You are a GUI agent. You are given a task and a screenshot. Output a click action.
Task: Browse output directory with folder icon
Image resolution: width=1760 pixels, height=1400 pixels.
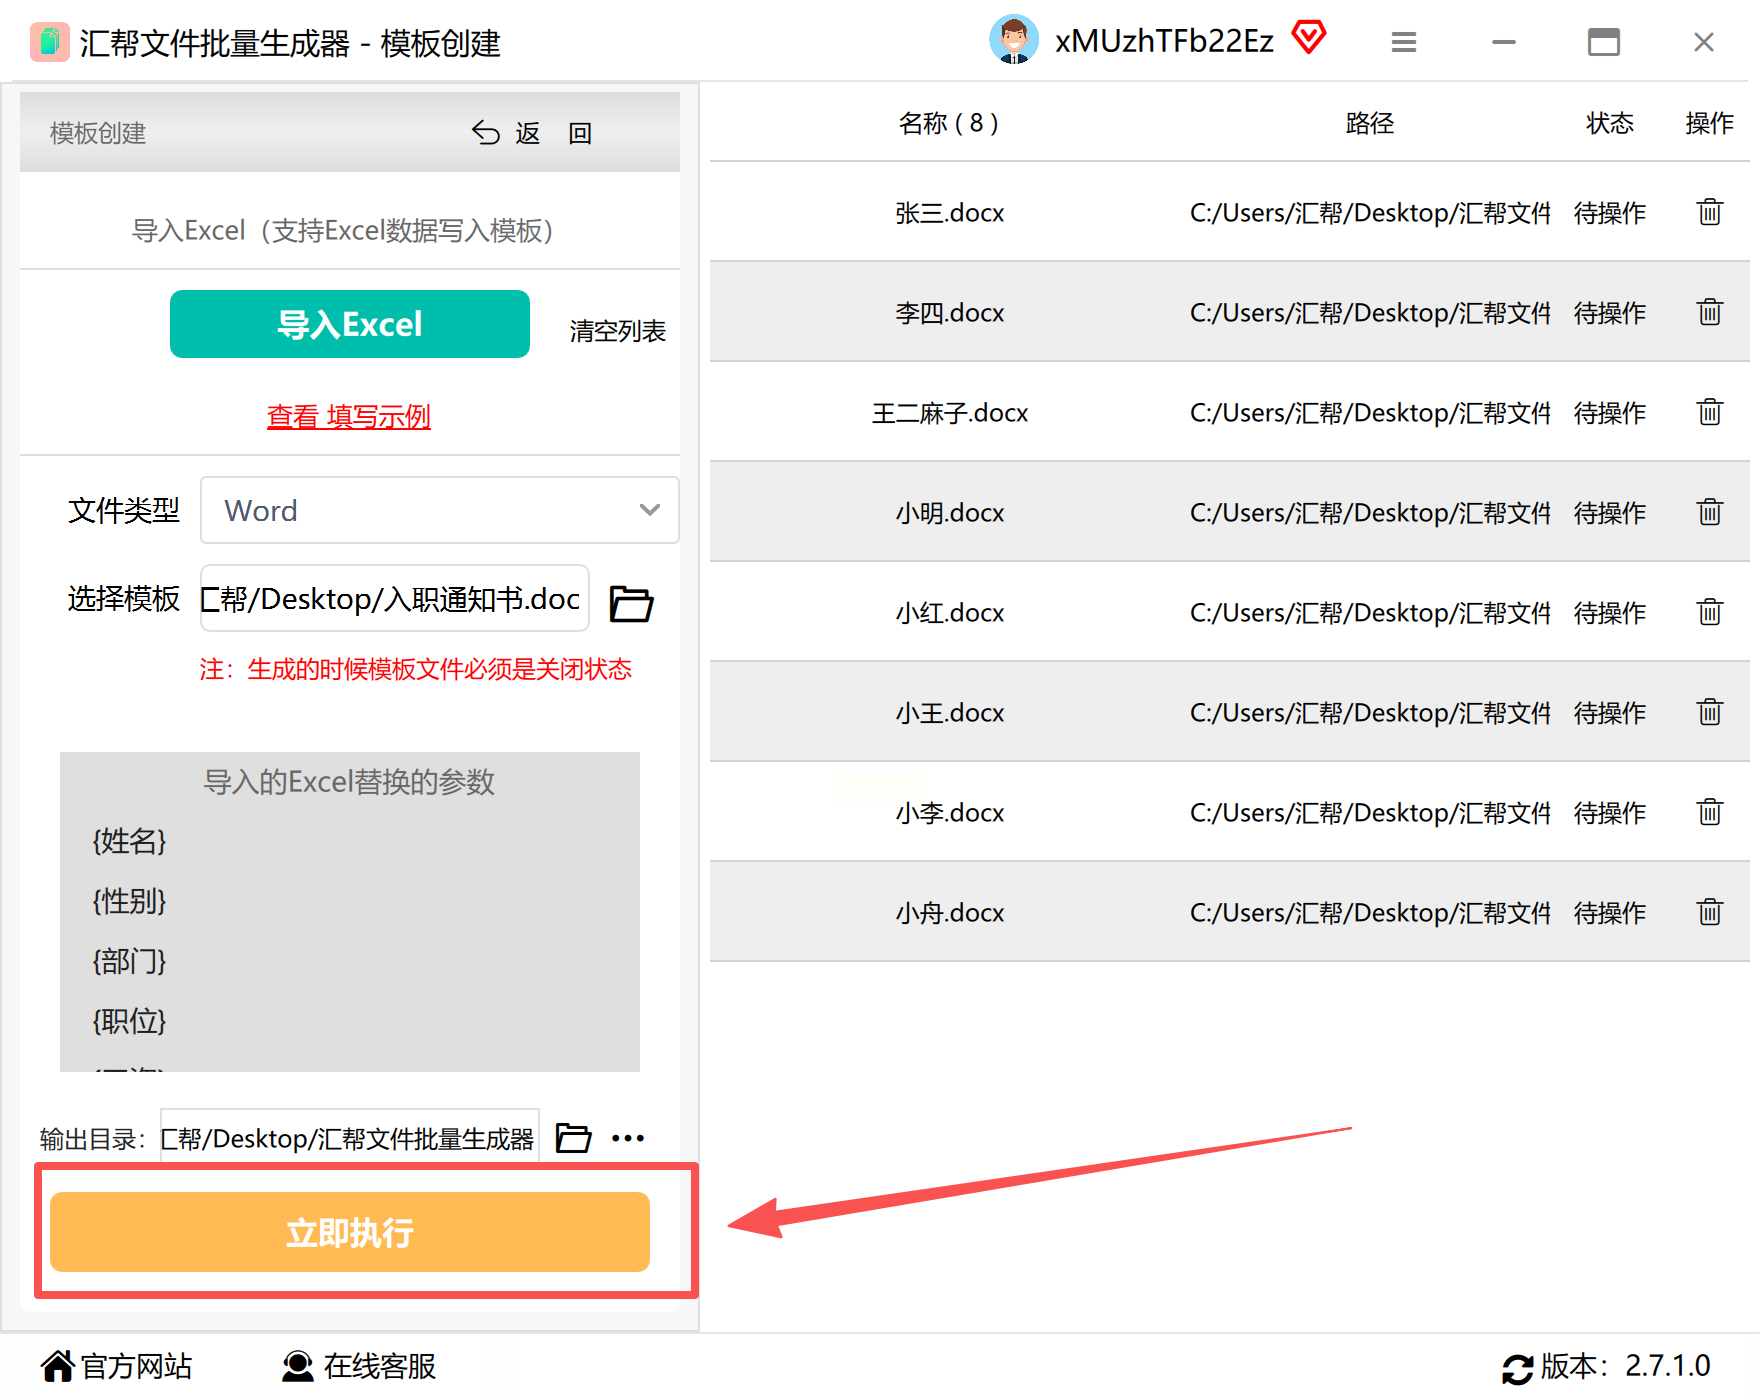(573, 1137)
